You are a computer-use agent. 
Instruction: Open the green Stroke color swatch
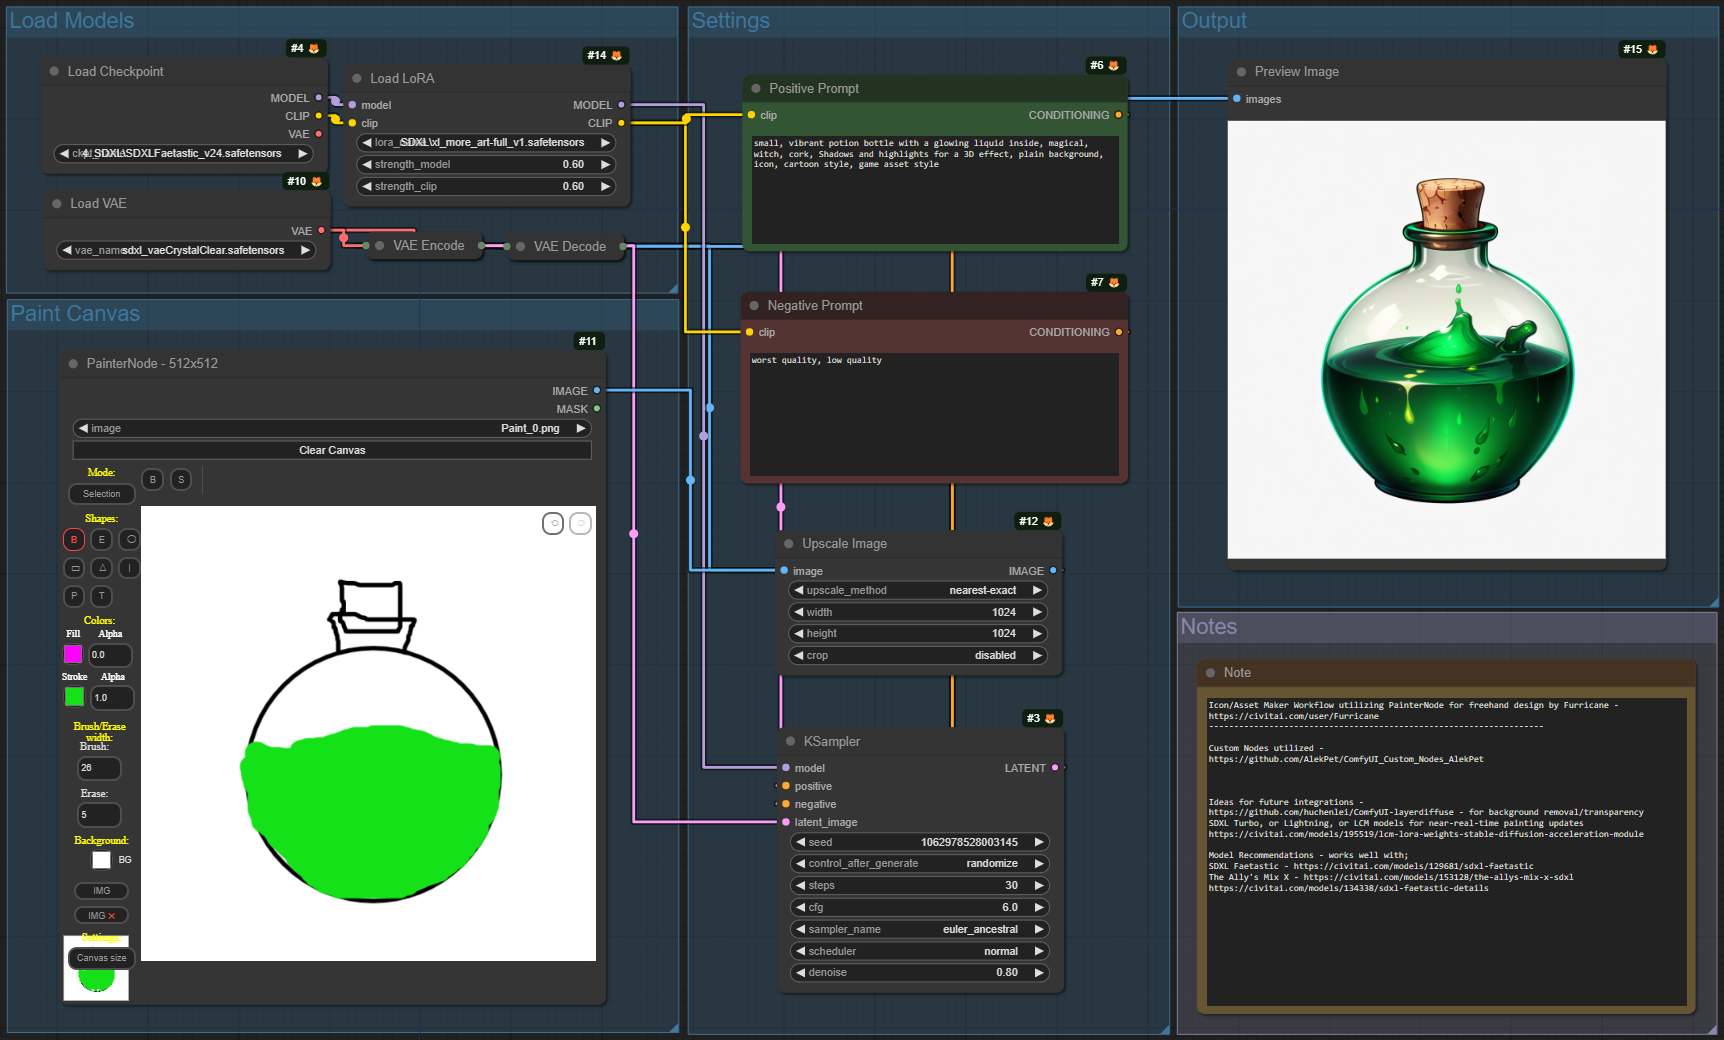tap(74, 697)
